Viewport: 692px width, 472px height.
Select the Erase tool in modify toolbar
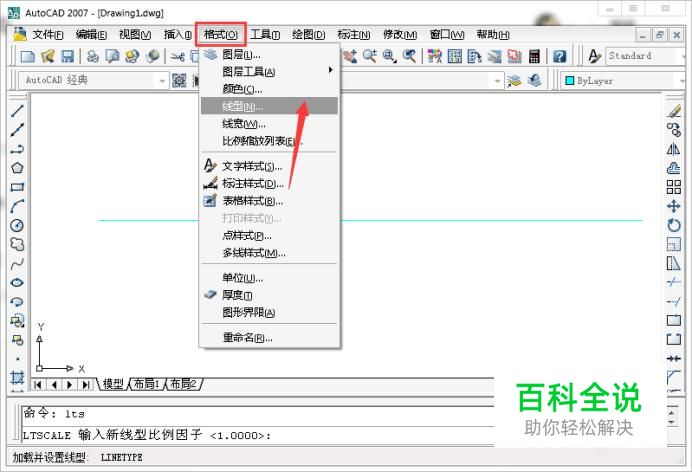click(673, 111)
